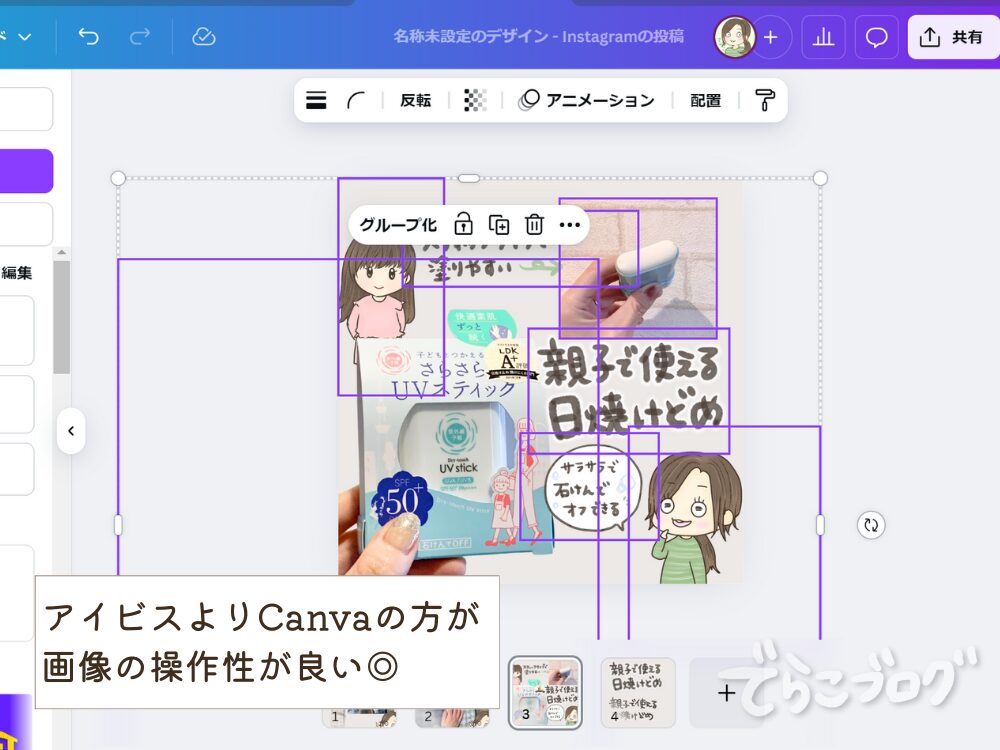This screenshot has width=1000, height=750.
Task: Duplicate the selected elements
Action: coord(499,224)
